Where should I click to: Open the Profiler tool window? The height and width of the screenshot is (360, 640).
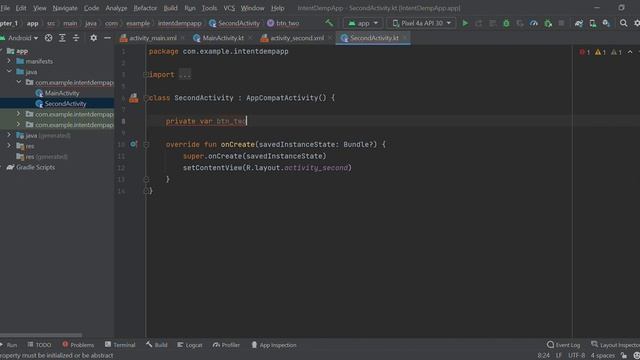tap(226, 345)
